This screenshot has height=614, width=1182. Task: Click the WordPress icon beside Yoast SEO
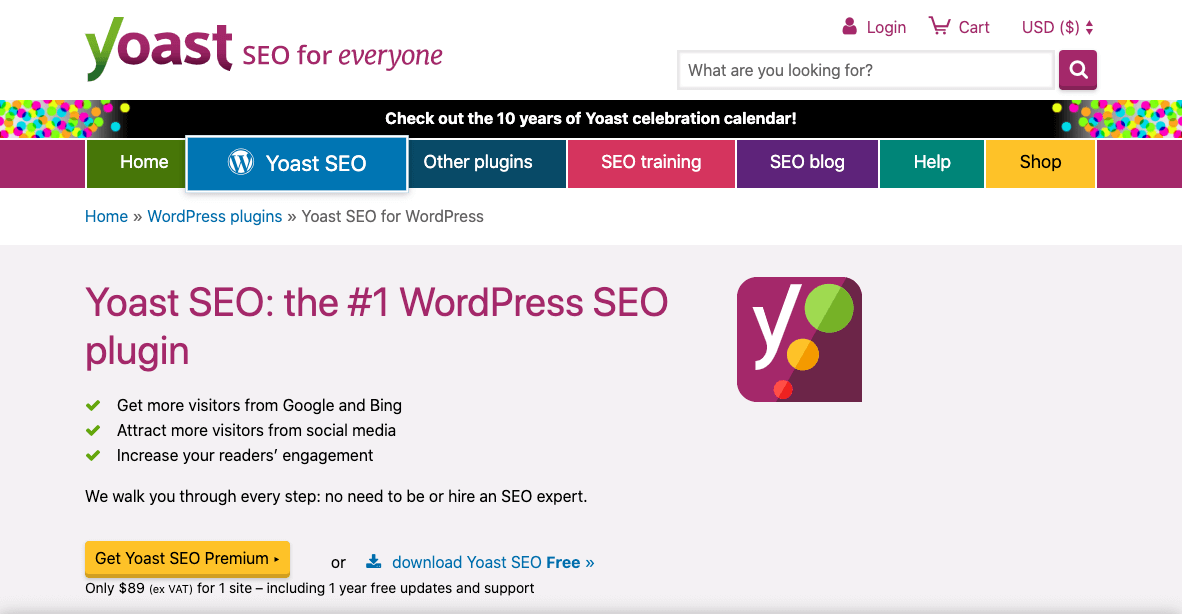(x=240, y=162)
